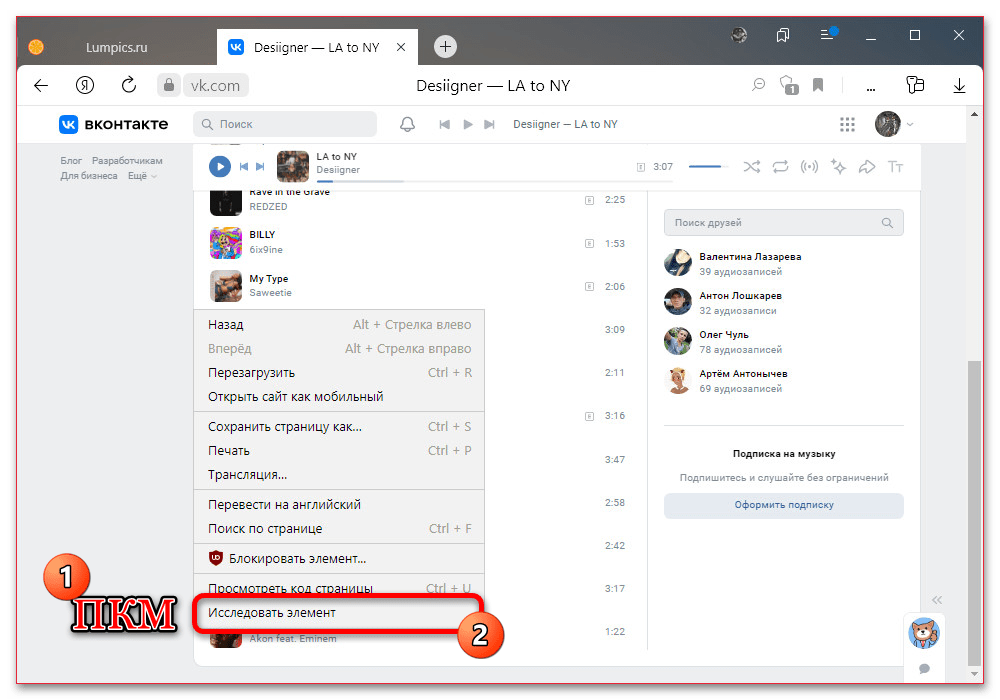Open VK notifications bell
Screen dimensions: 1000x700
point(408,124)
